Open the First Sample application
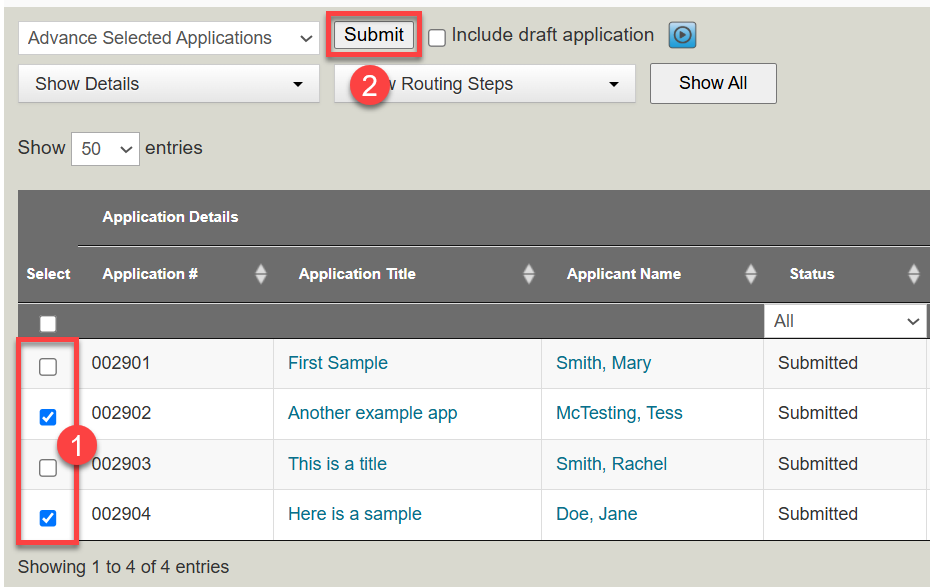The width and height of the screenshot is (930, 587). pyautogui.click(x=337, y=363)
